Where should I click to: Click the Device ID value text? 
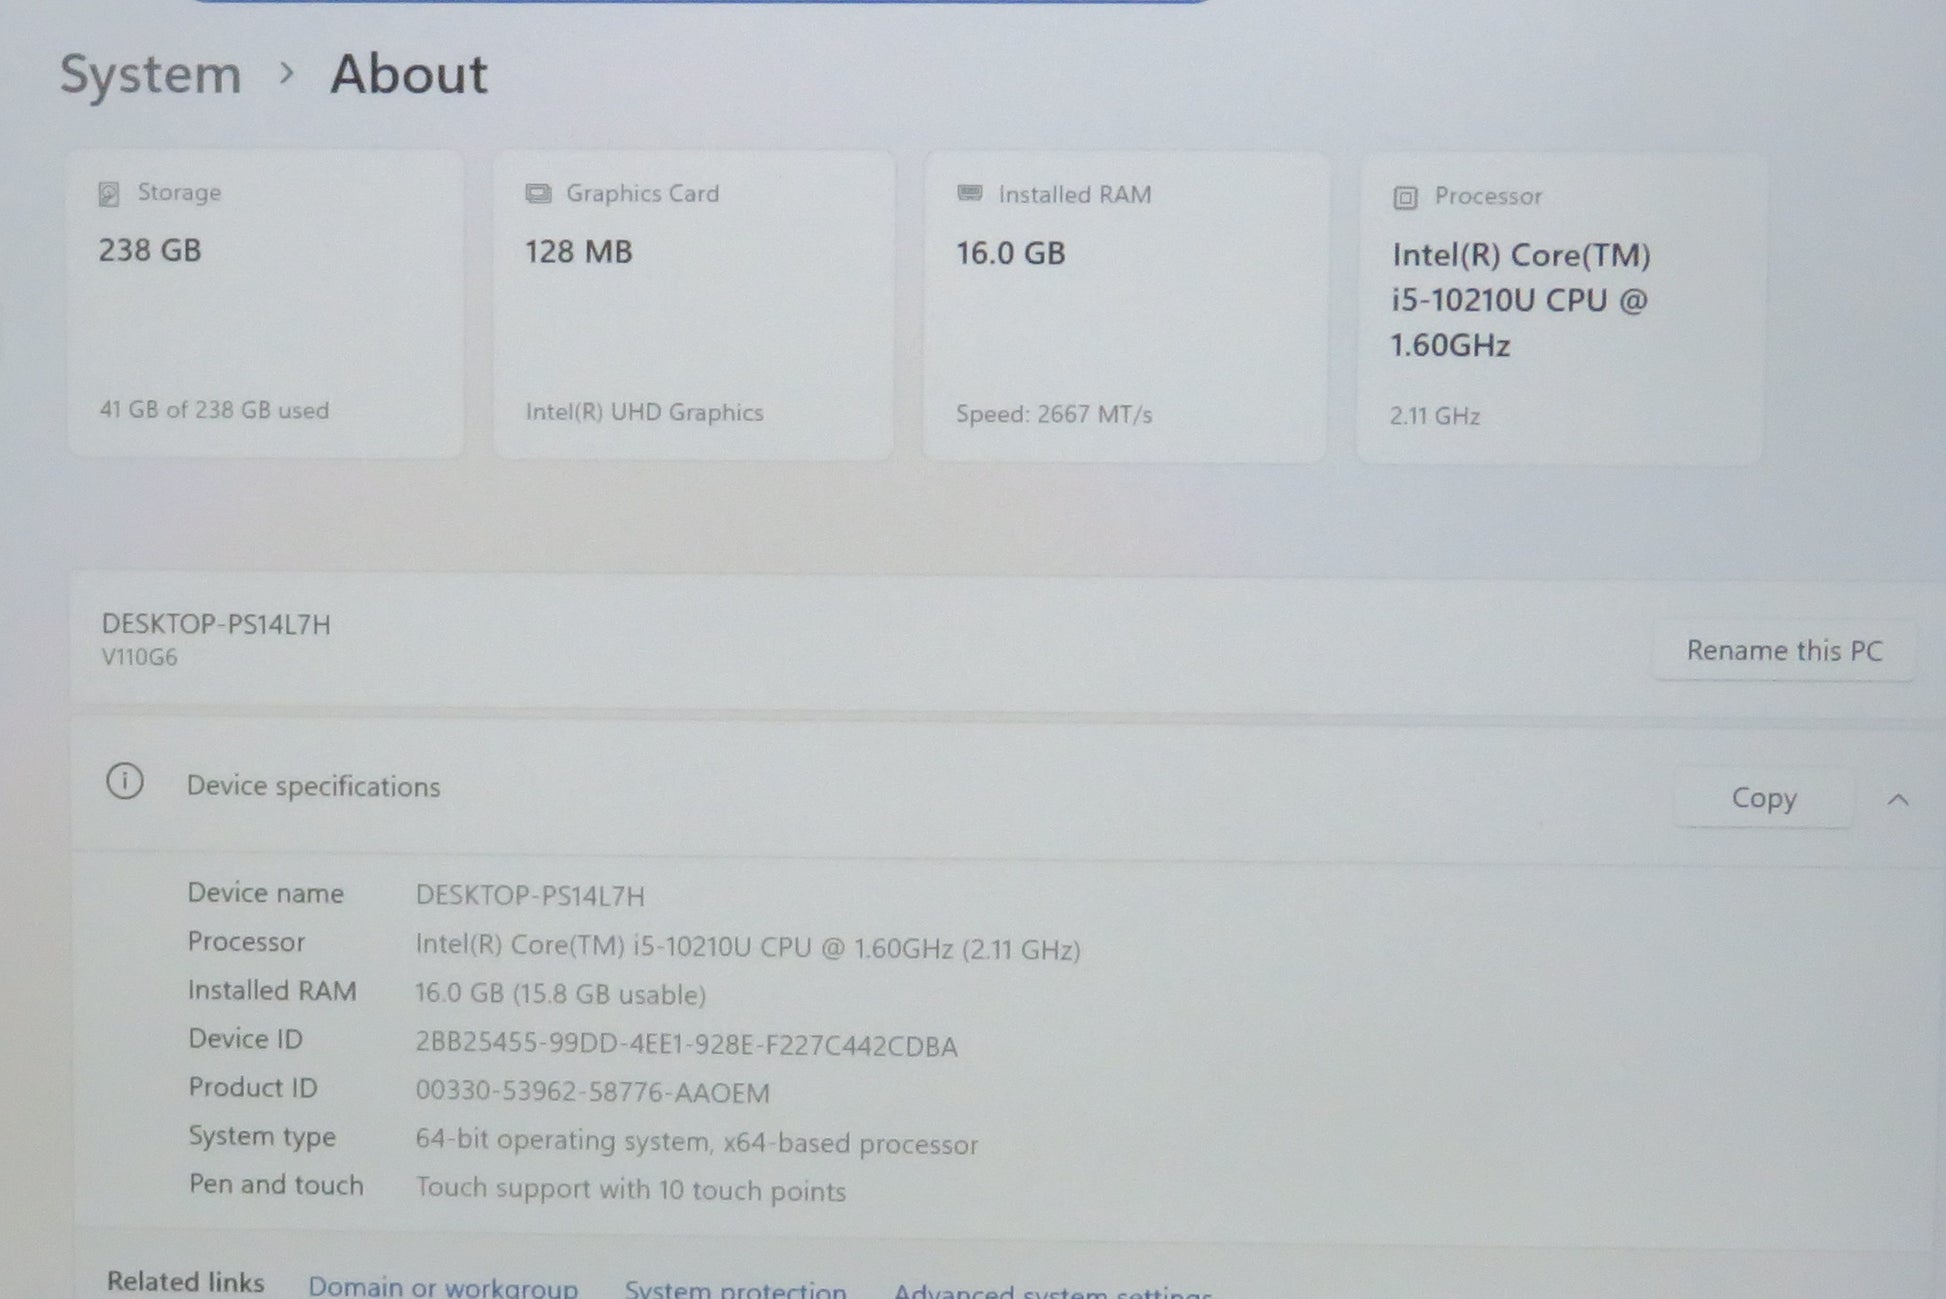click(686, 1045)
